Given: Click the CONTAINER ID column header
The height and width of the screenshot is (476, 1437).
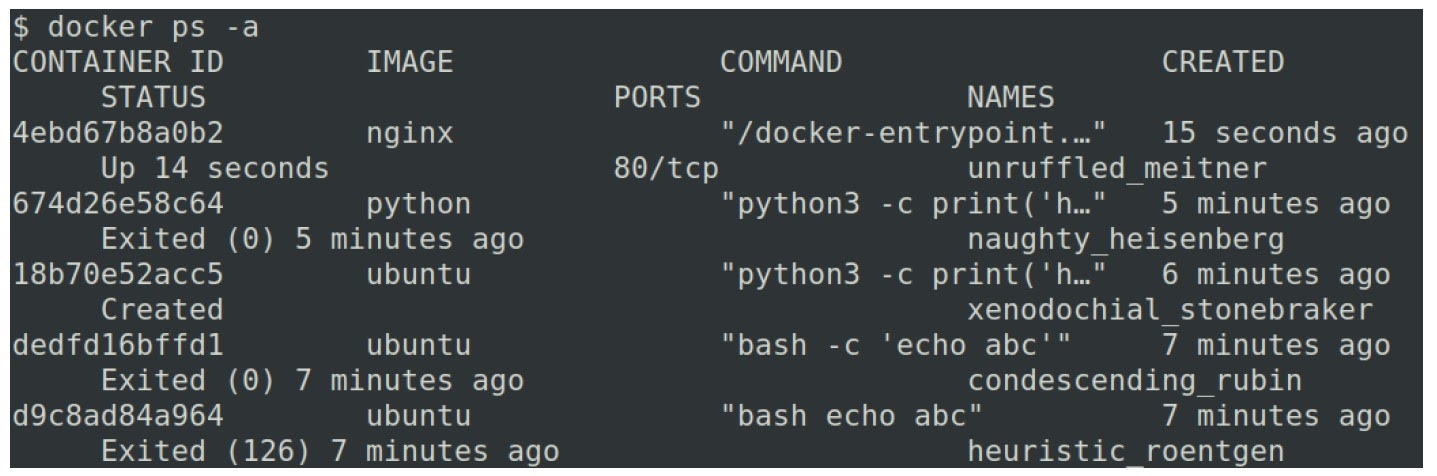Looking at the screenshot, I should pyautogui.click(x=118, y=62).
